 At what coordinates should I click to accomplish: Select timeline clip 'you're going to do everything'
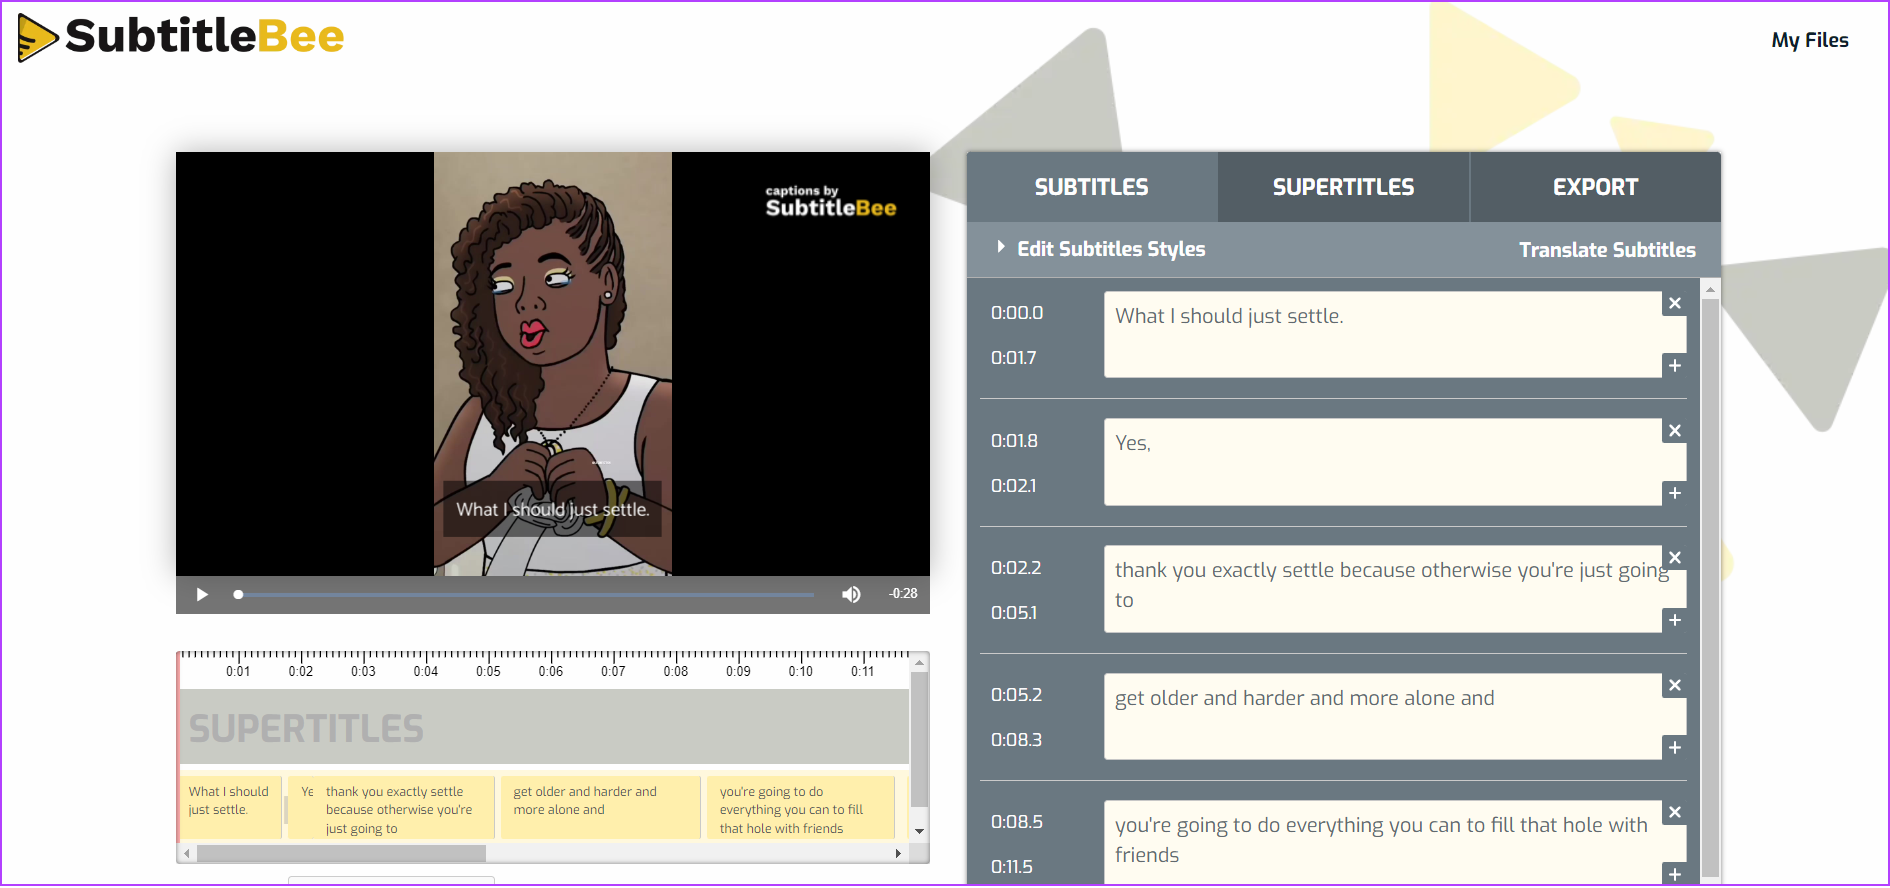800,807
